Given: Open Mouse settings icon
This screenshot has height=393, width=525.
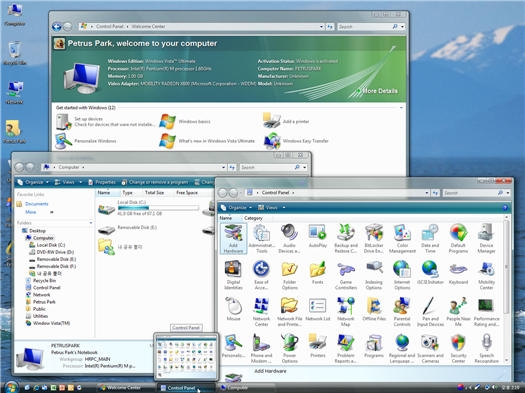Looking at the screenshot, I should tap(233, 309).
